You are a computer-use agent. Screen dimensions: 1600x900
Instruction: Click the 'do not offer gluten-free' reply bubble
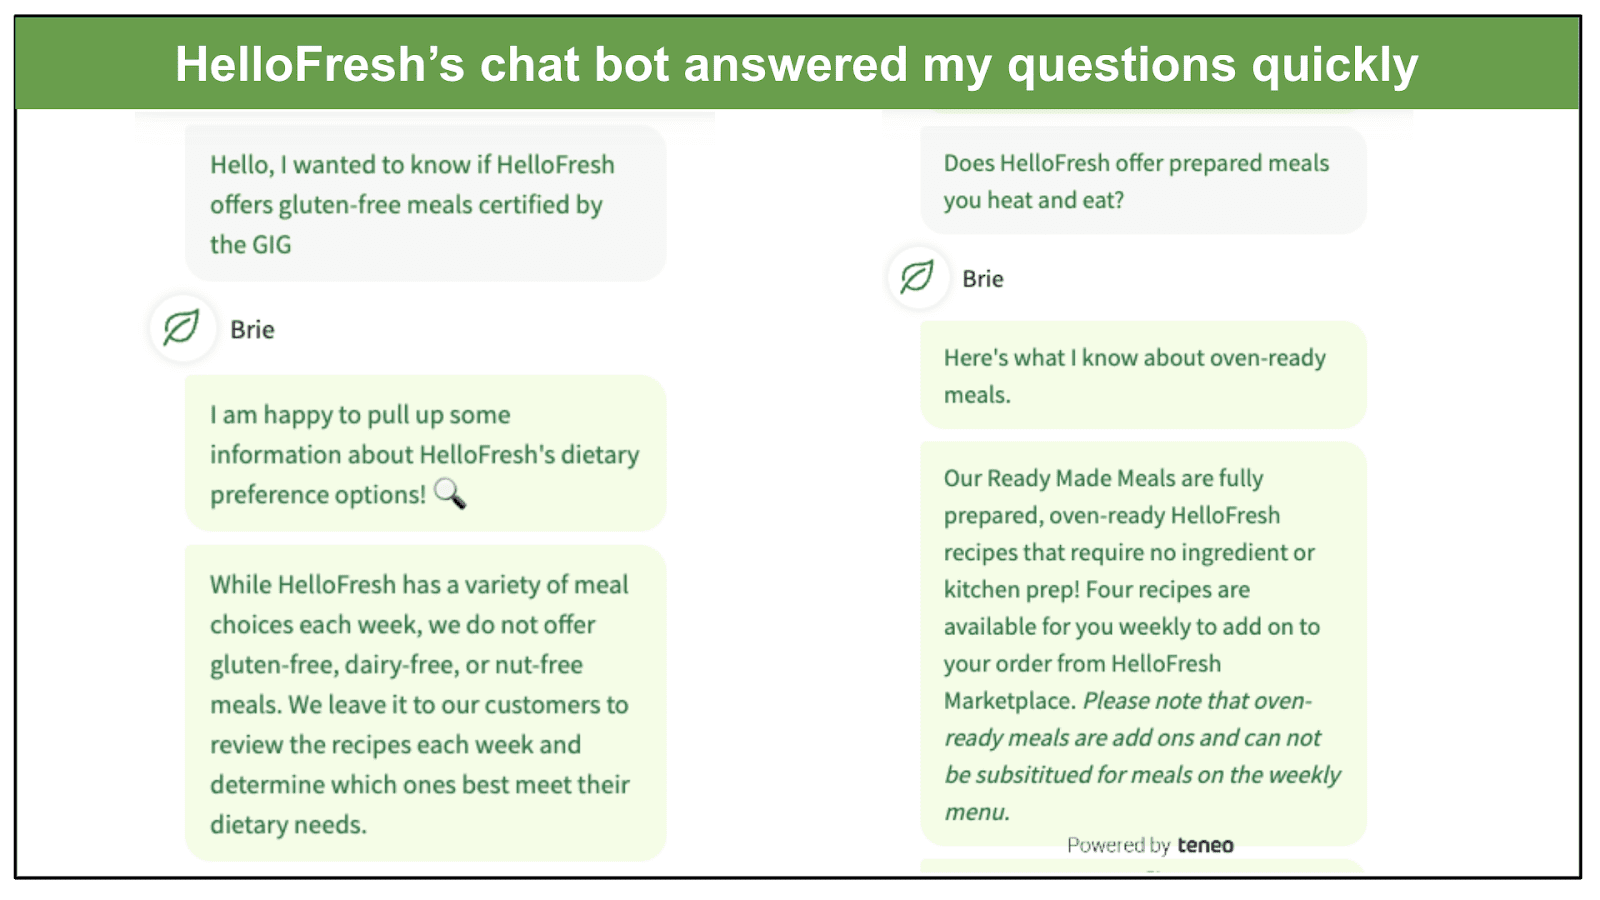[425, 704]
